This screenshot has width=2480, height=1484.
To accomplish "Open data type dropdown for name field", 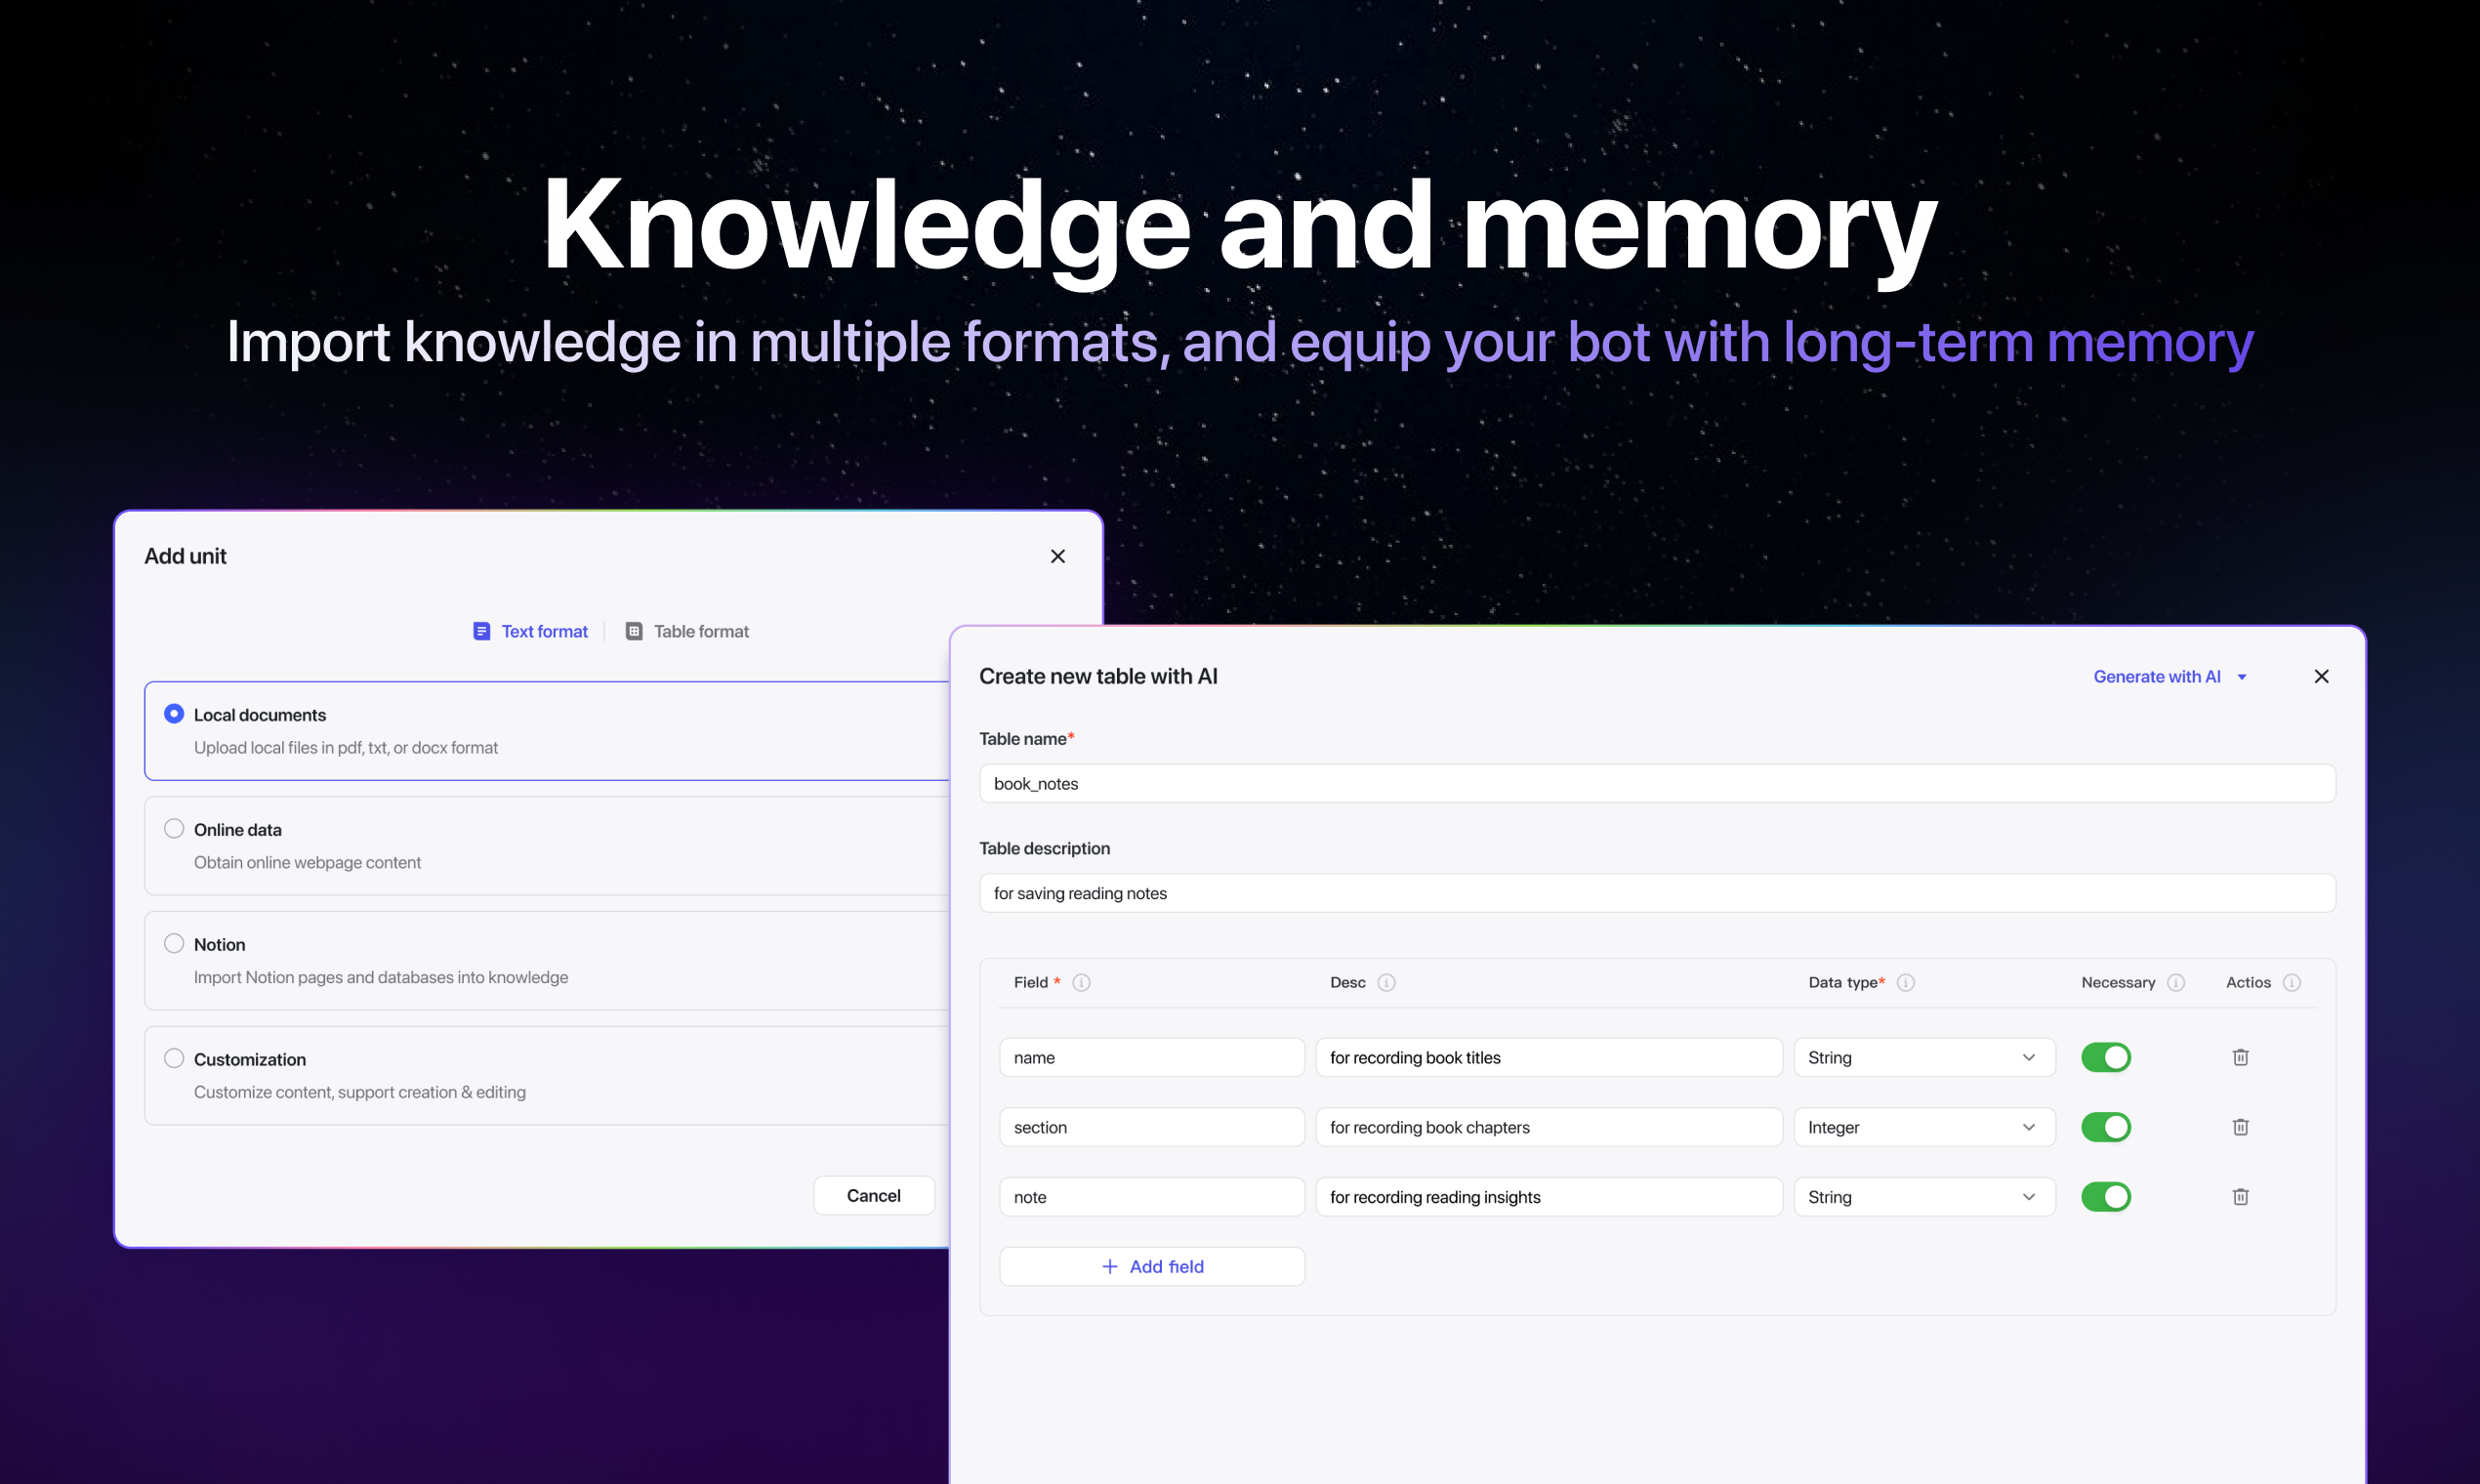I will (x=1923, y=1057).
